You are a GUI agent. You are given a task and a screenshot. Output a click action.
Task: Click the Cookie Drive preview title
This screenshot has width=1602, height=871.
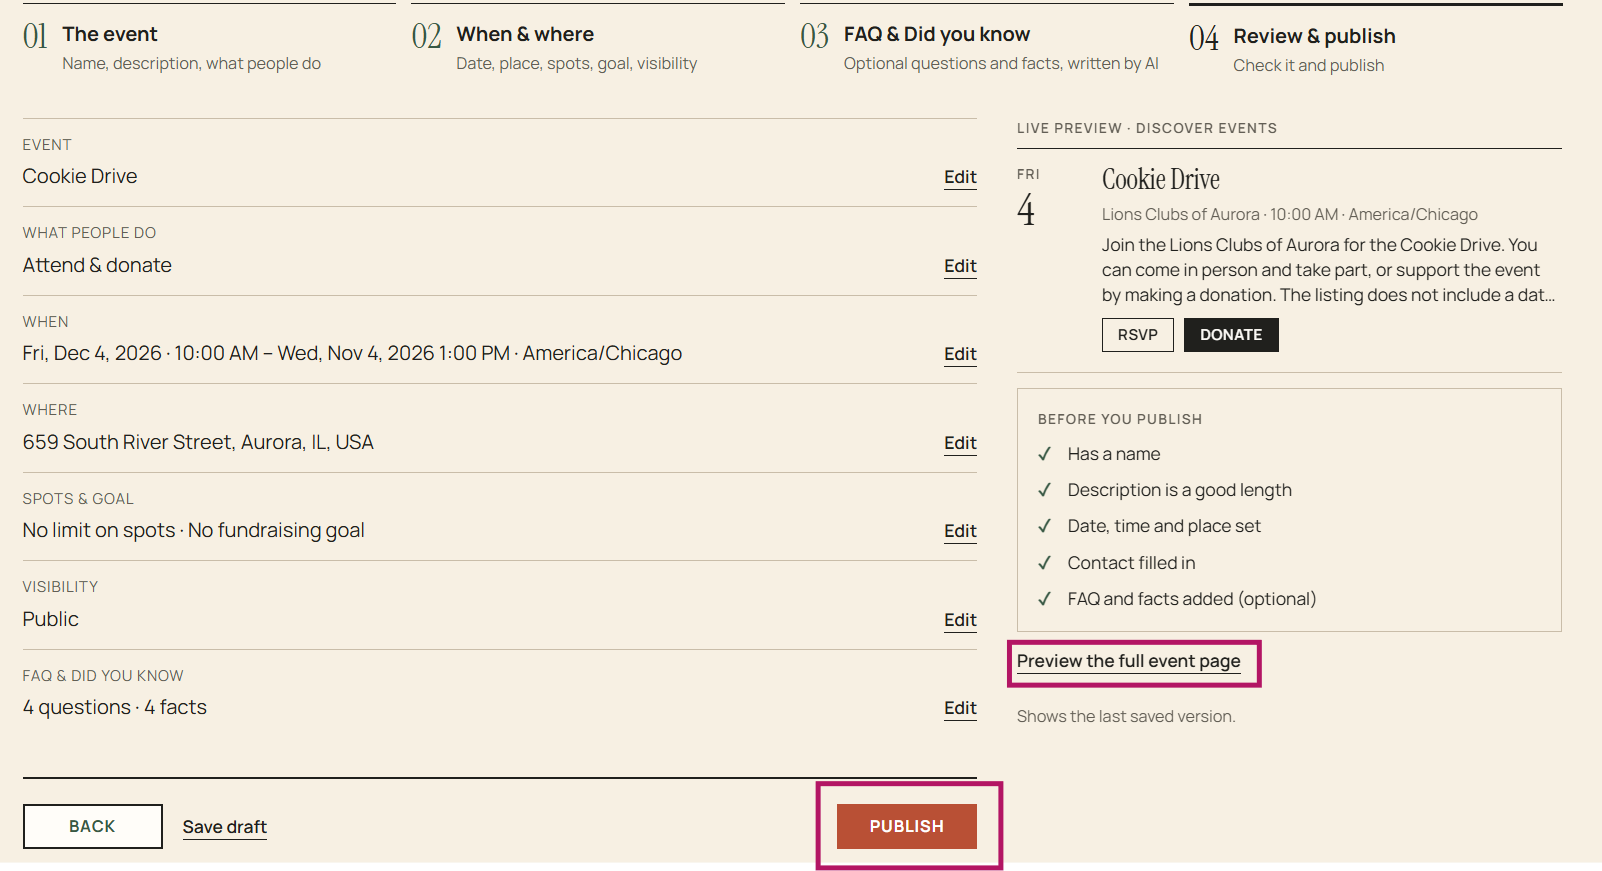tap(1161, 180)
